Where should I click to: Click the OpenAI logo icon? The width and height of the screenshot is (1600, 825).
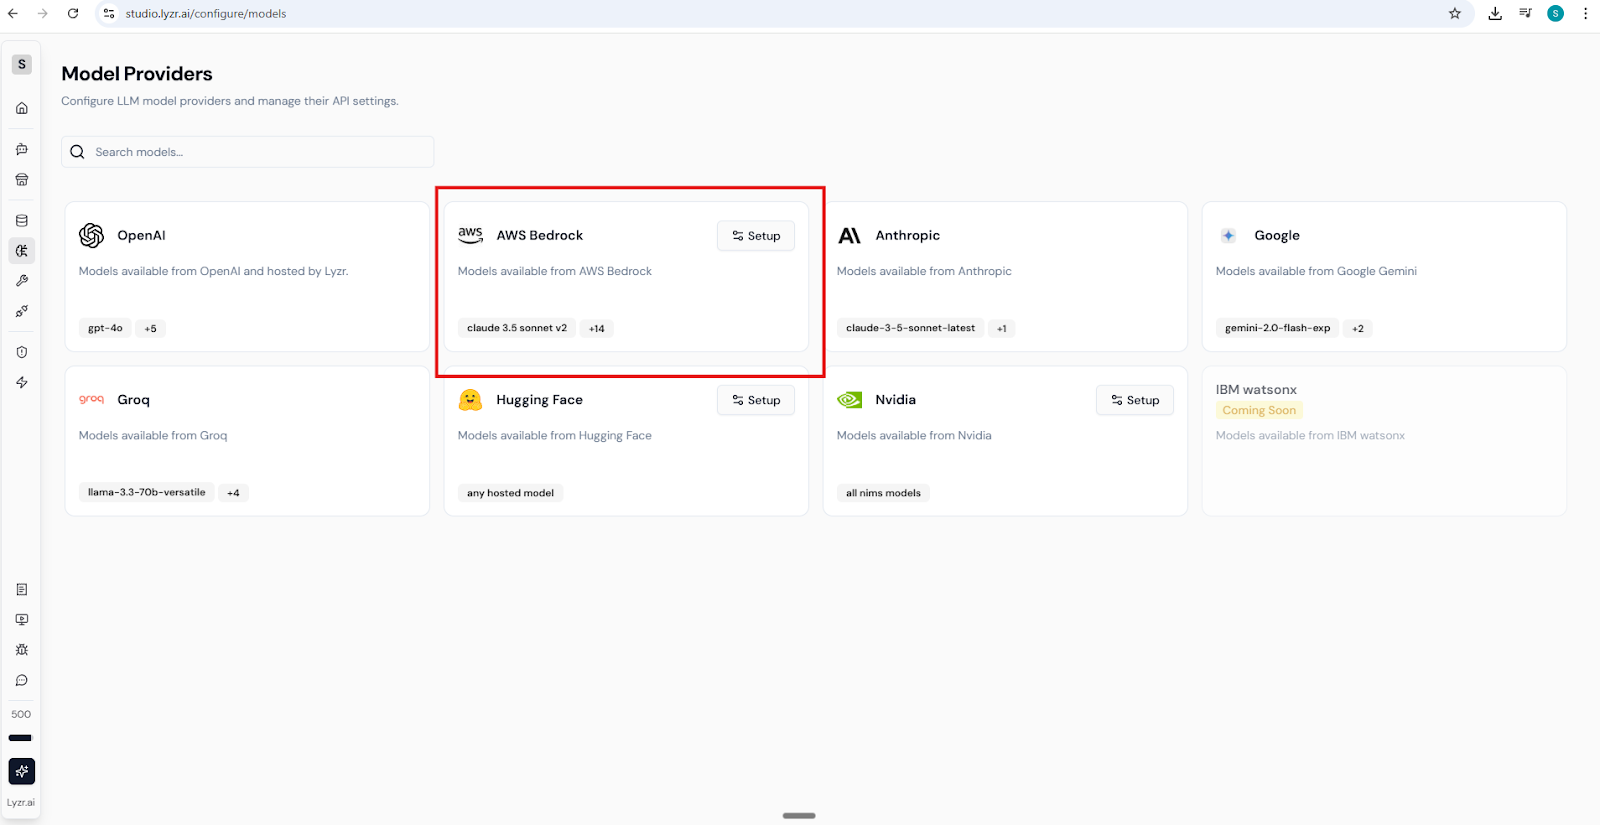[92, 235]
